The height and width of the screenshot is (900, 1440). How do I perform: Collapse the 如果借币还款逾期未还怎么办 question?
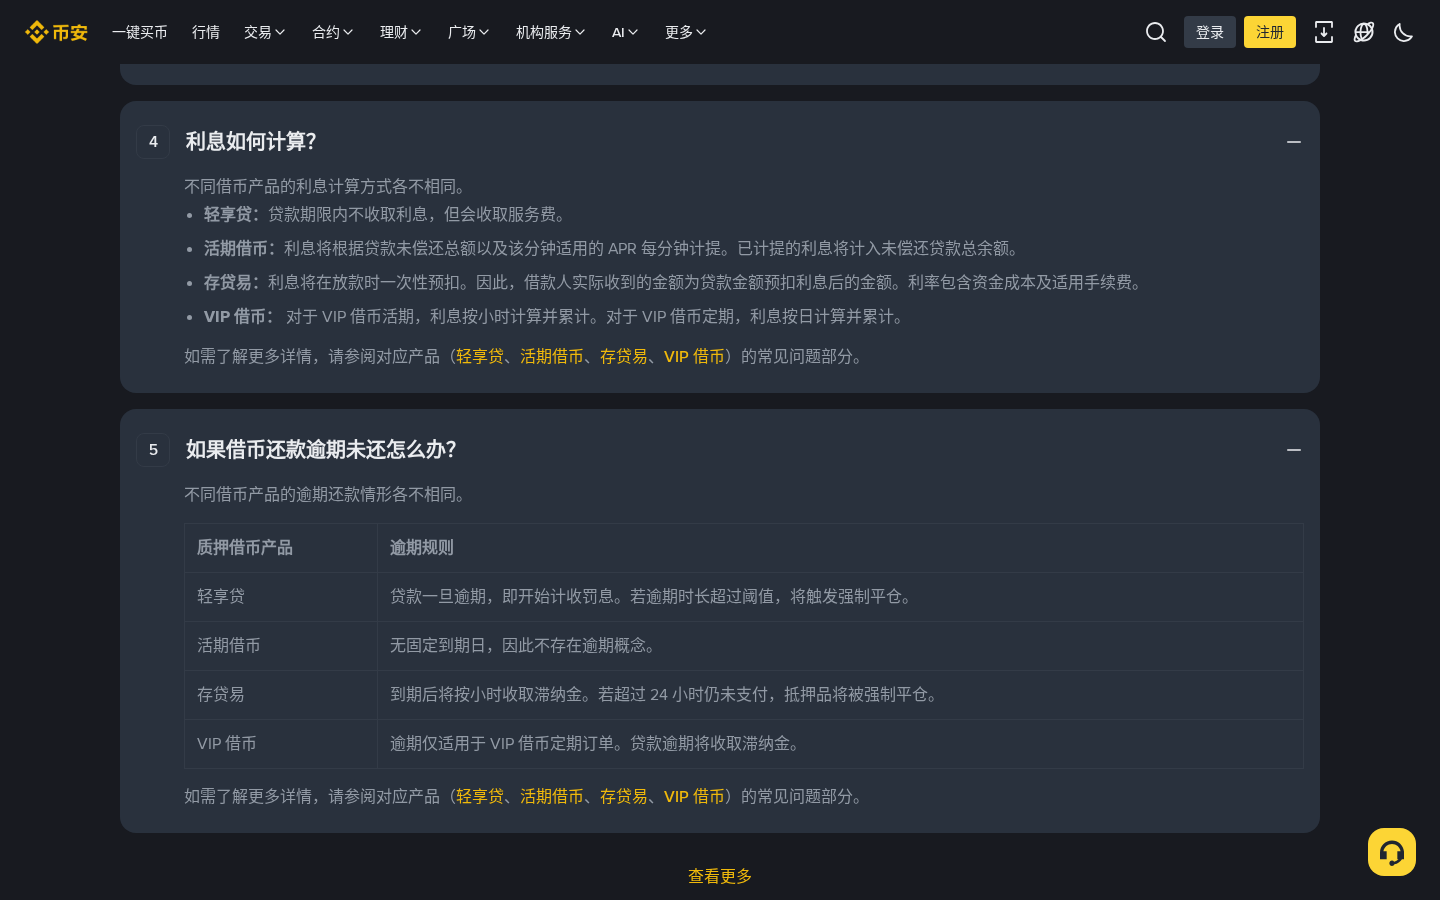click(1294, 450)
